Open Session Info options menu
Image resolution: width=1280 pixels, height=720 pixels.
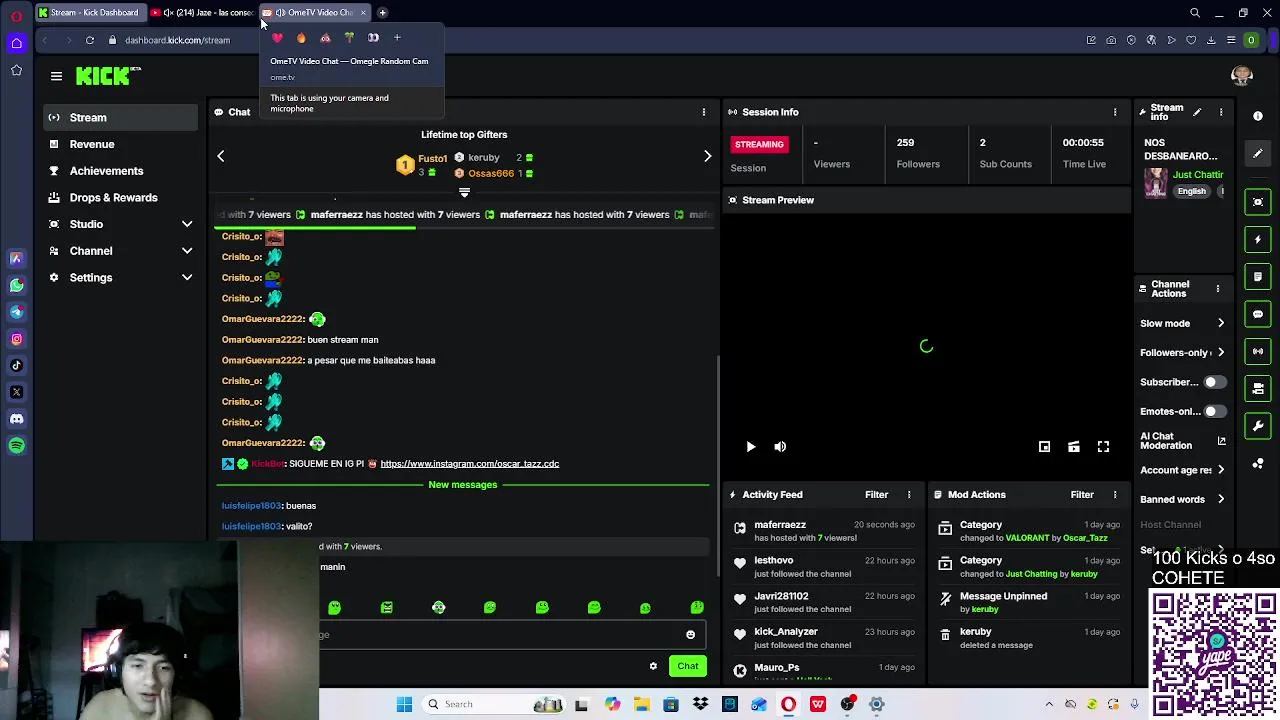click(x=1115, y=112)
